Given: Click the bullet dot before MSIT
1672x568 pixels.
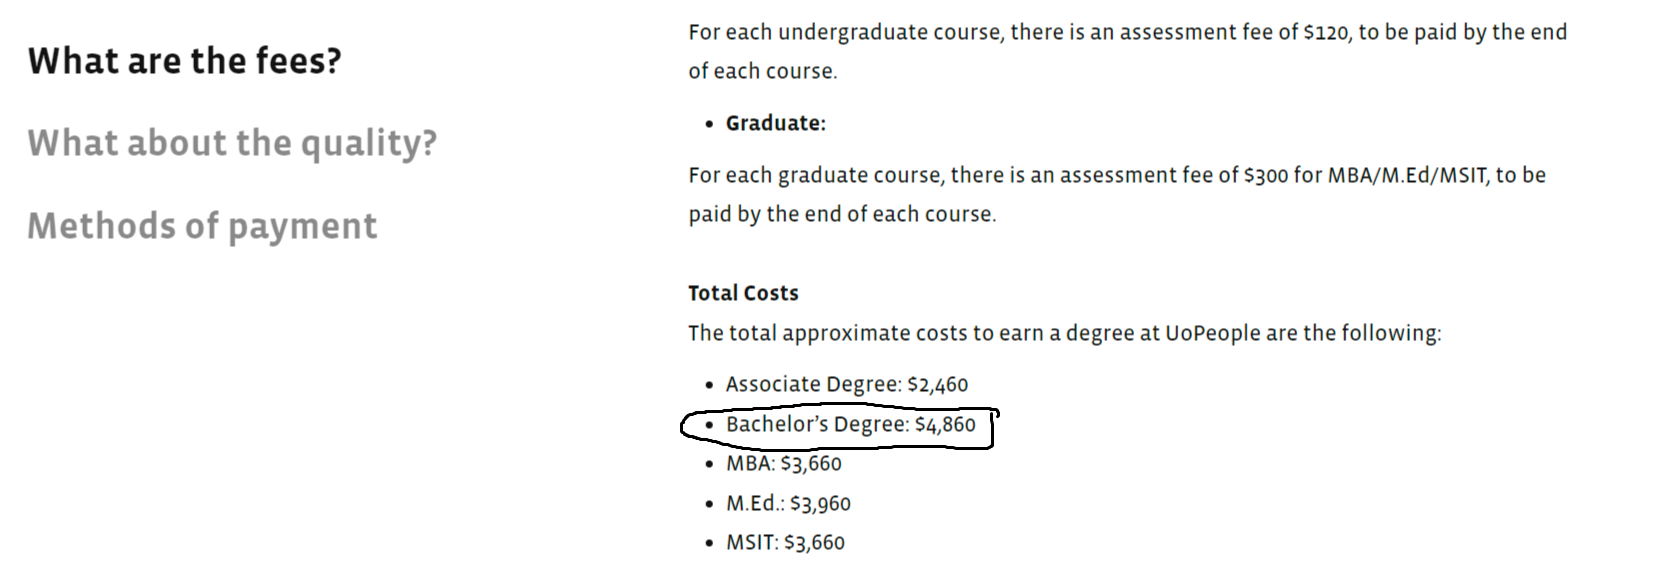Looking at the screenshot, I should [x=709, y=543].
